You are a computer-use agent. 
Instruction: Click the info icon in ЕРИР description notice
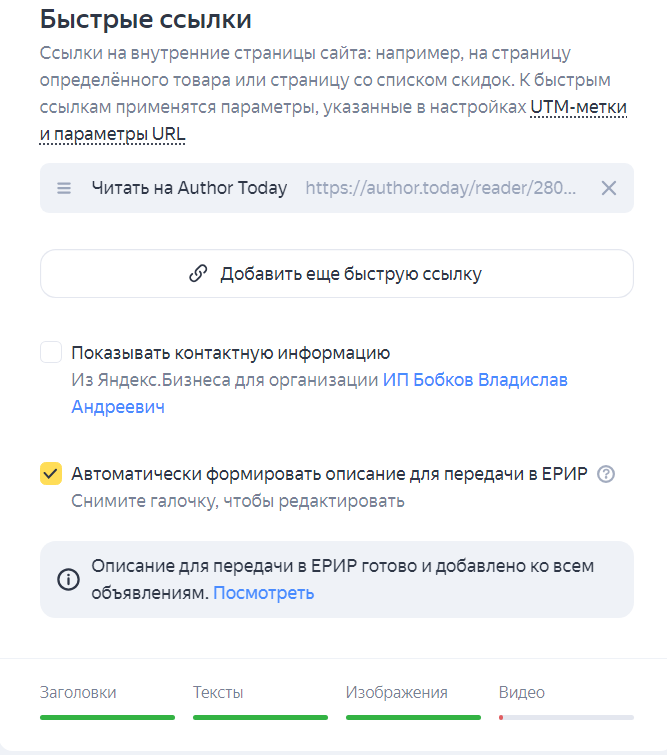point(68,580)
